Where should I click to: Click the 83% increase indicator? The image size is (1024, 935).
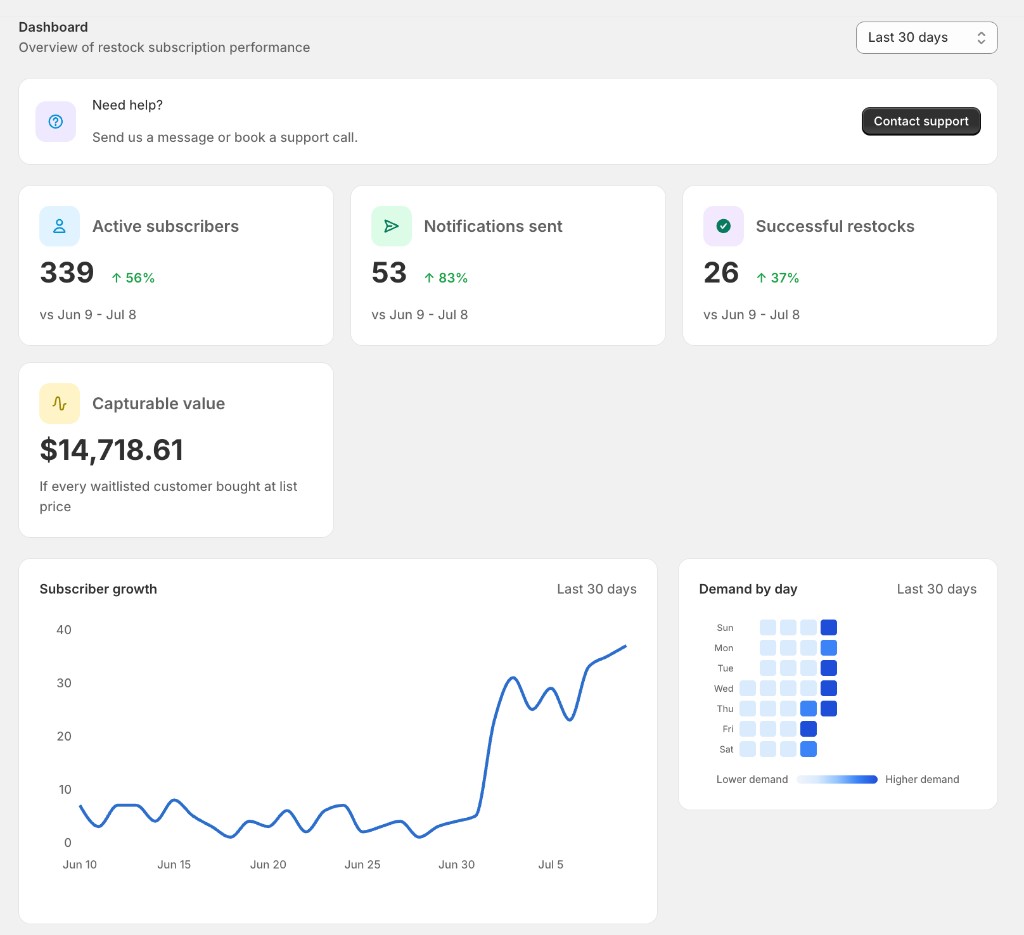(445, 278)
